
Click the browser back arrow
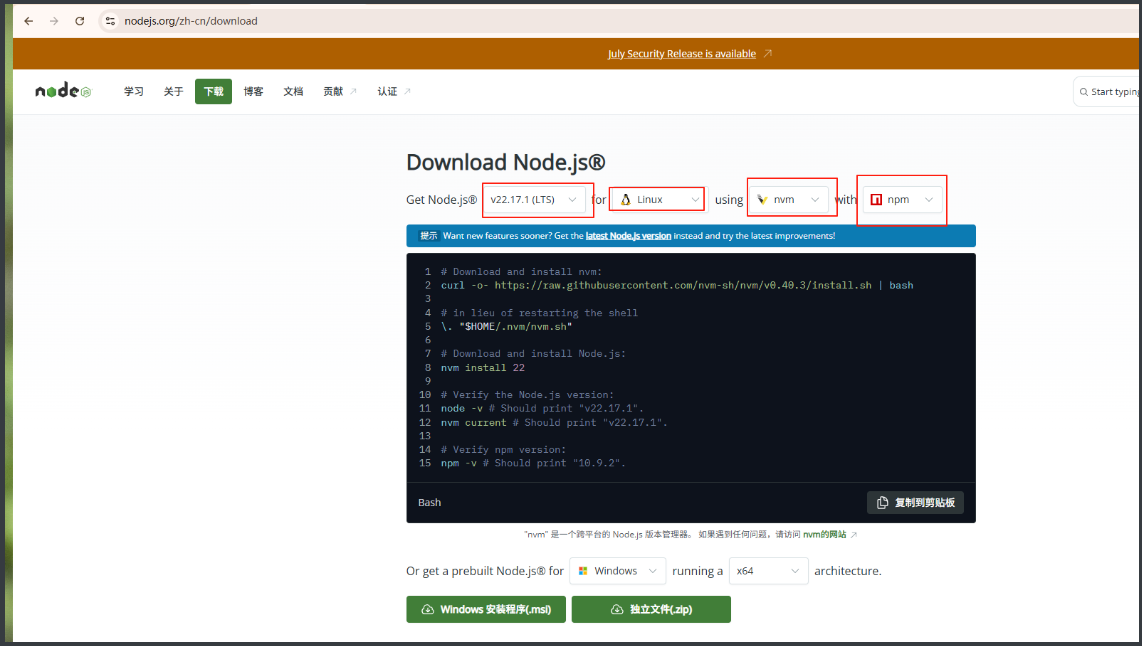[x=28, y=21]
